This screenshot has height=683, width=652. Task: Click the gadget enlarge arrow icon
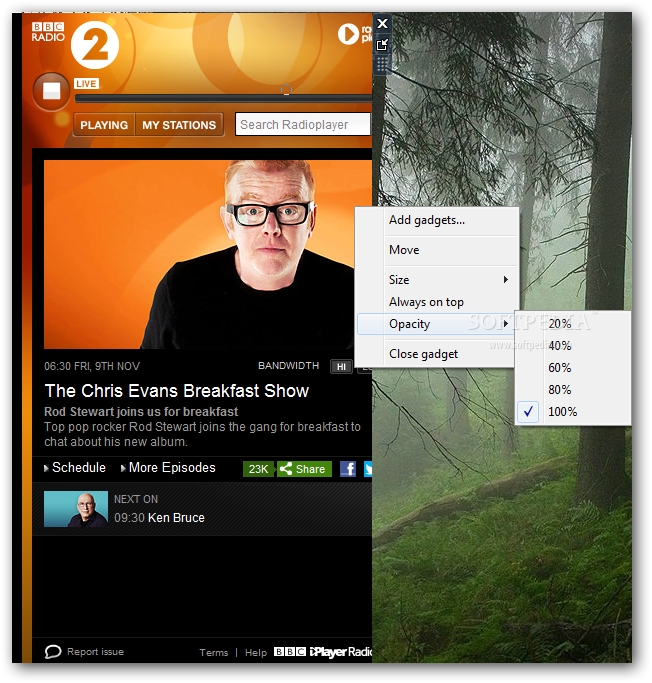(382, 44)
